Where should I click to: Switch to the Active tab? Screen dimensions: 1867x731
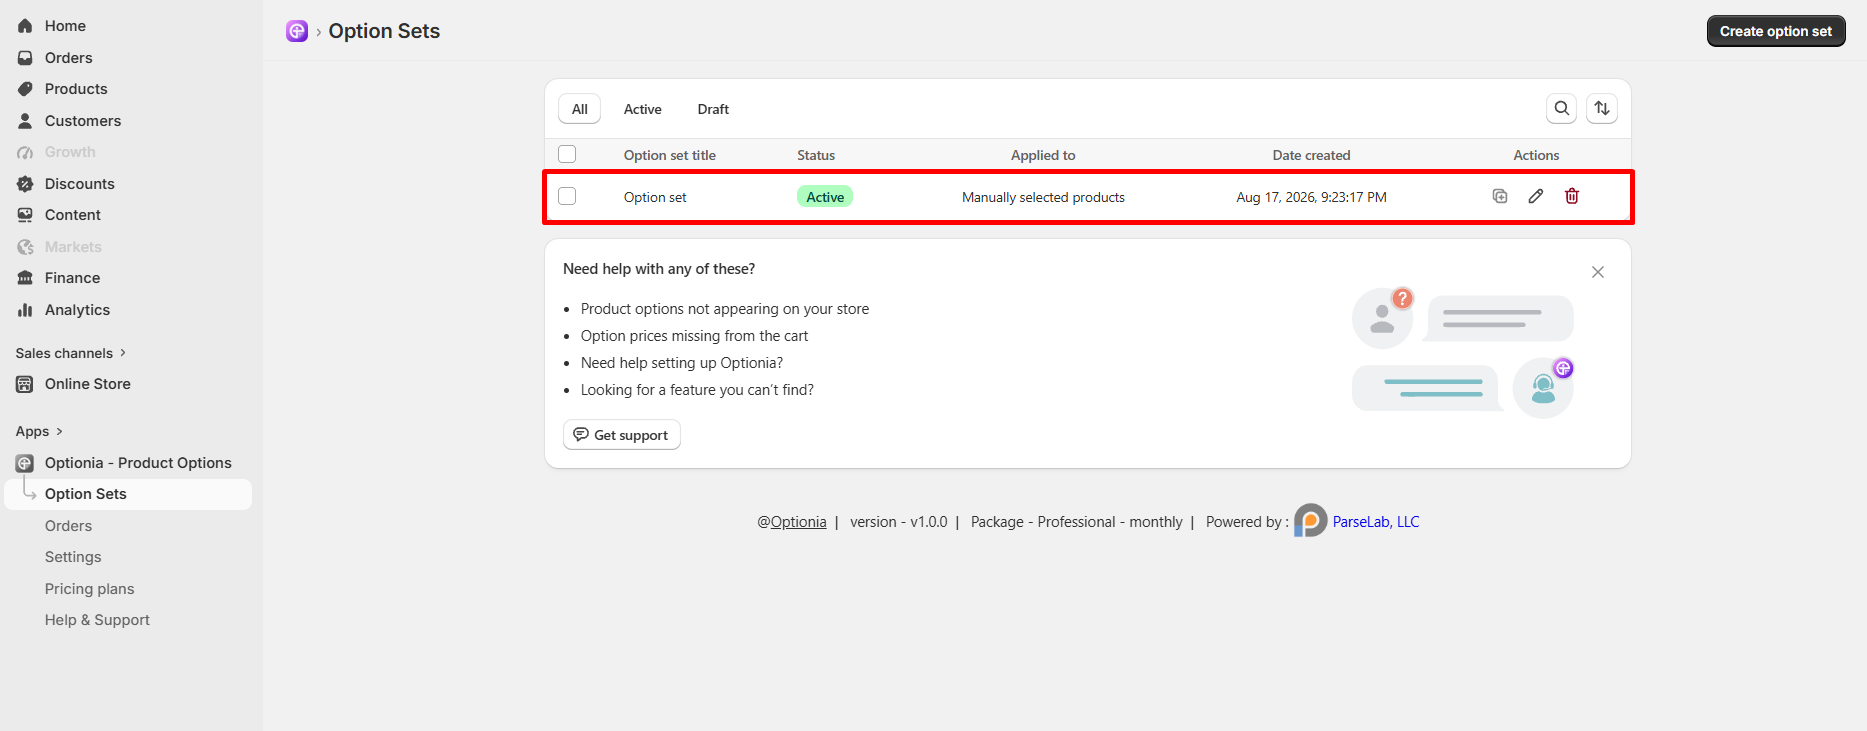coord(643,109)
